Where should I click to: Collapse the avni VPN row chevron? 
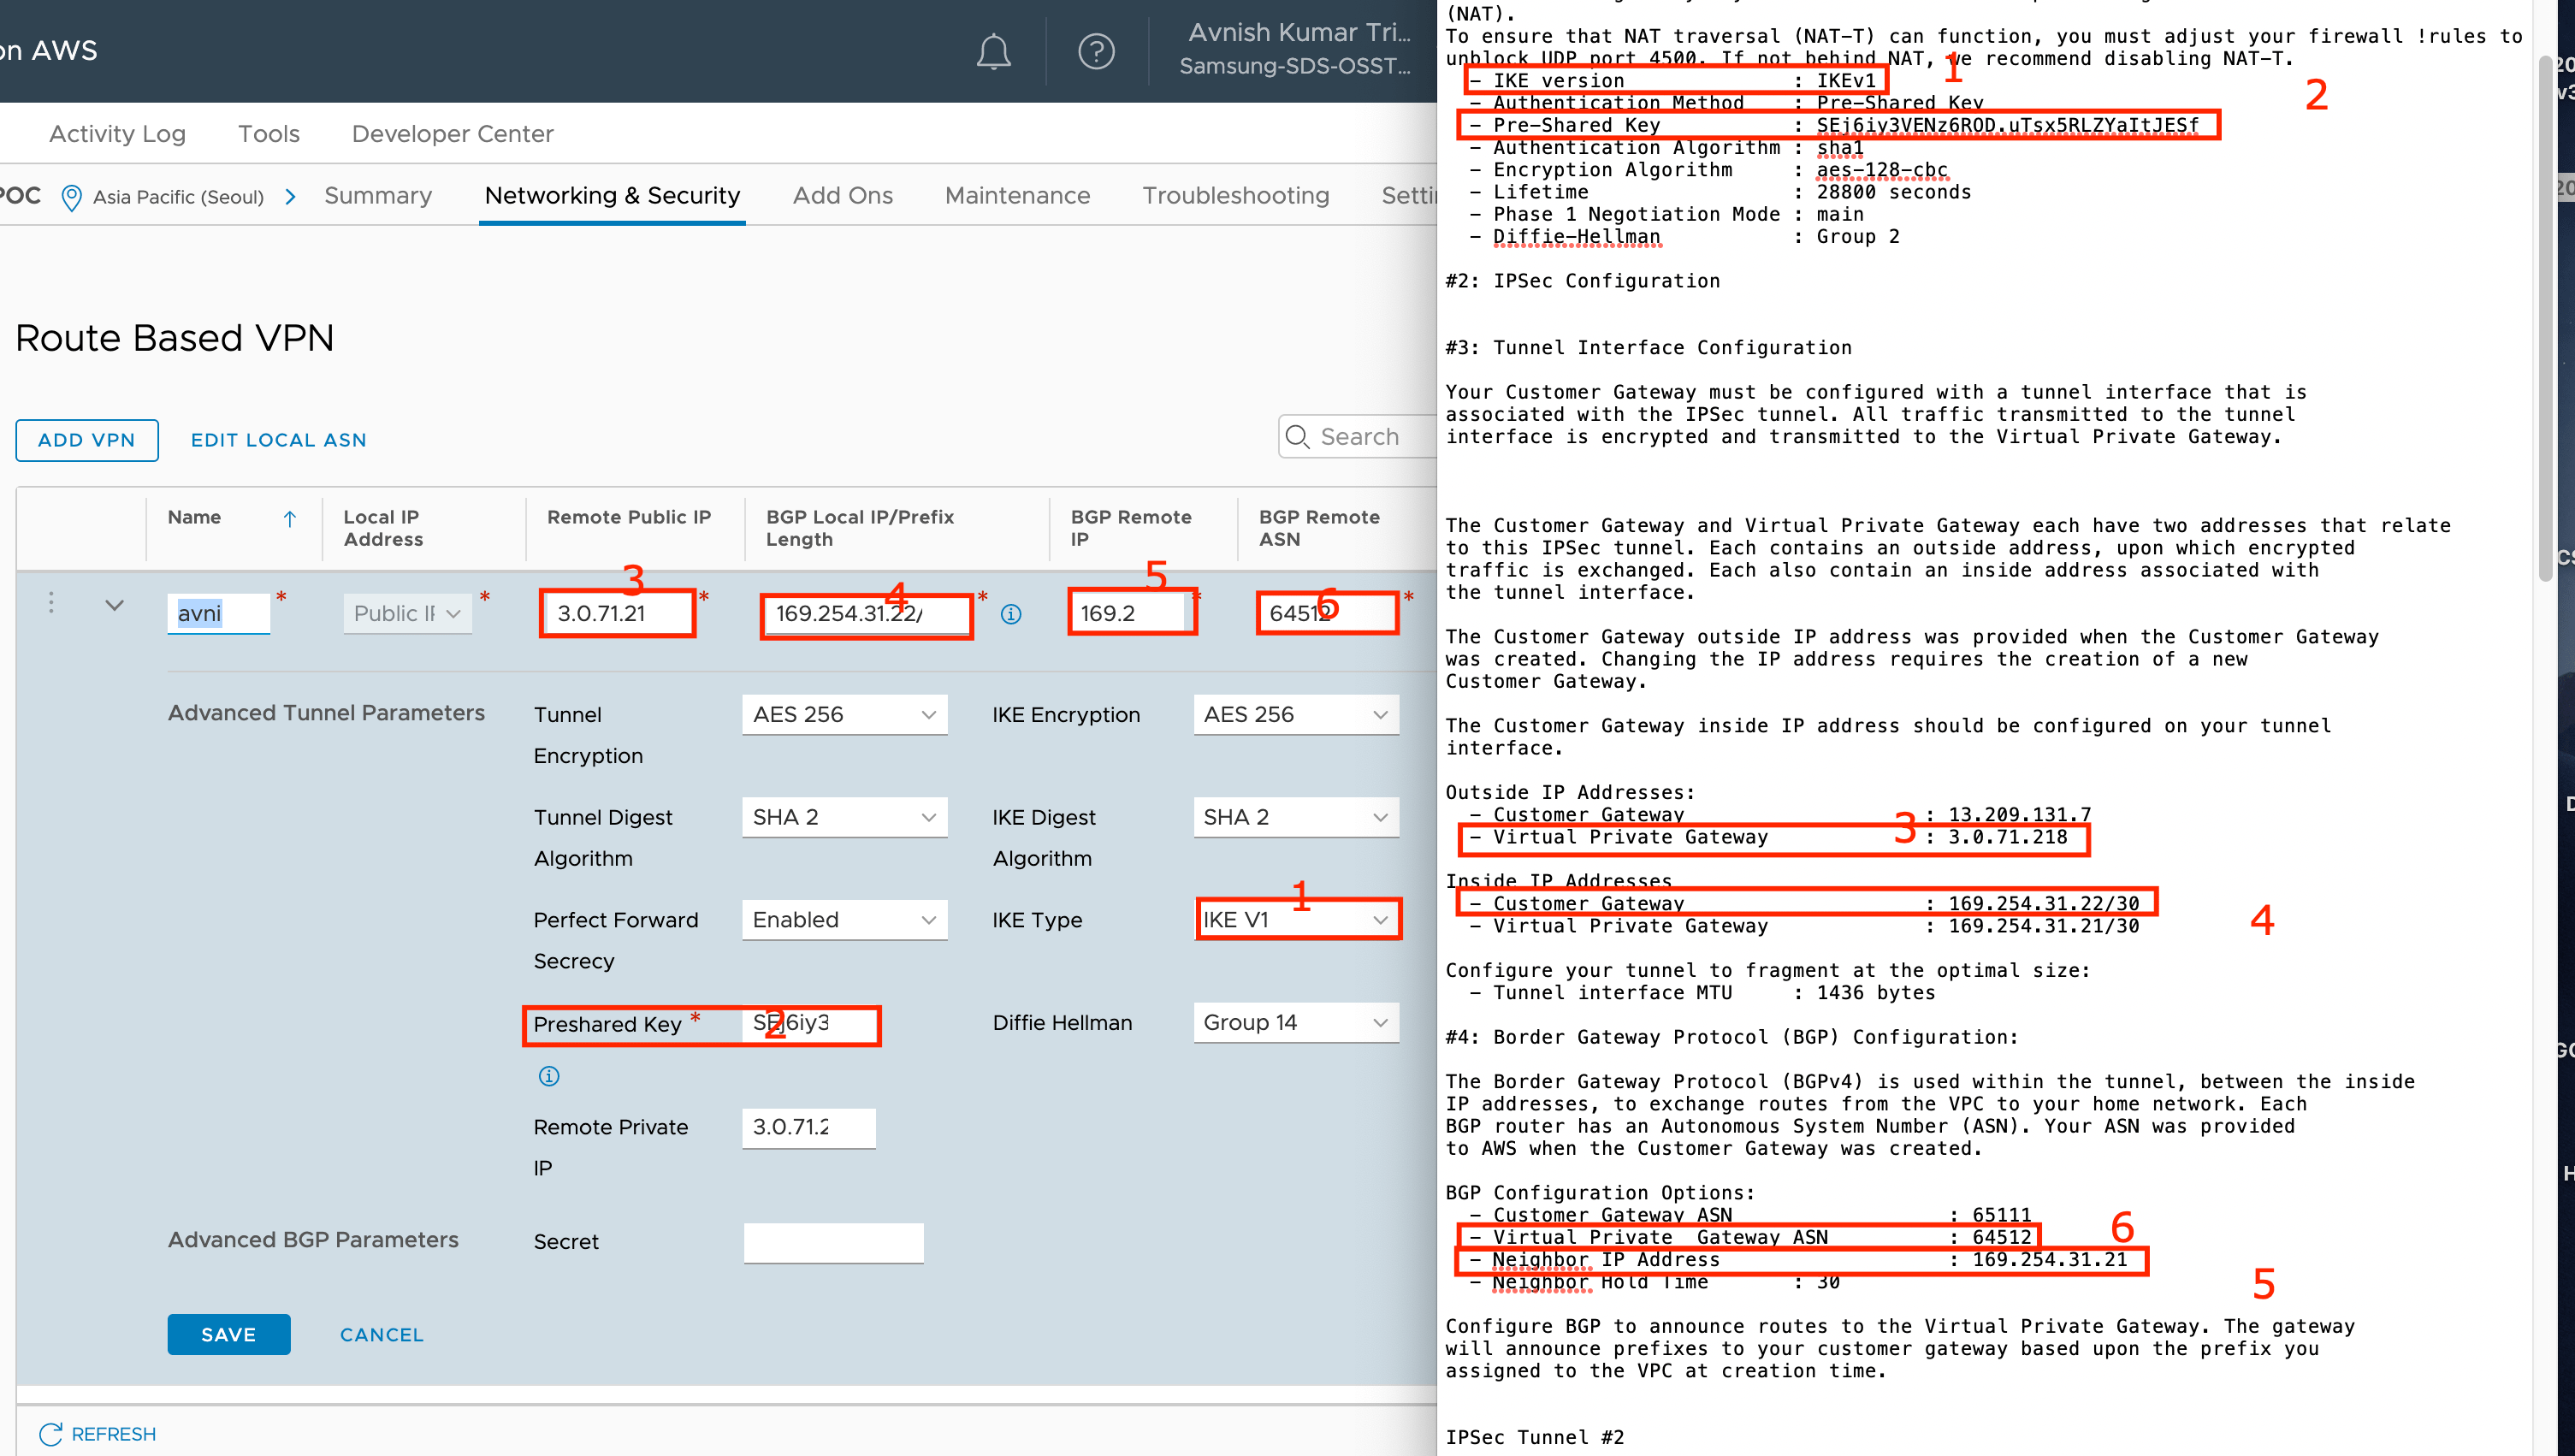[x=114, y=605]
